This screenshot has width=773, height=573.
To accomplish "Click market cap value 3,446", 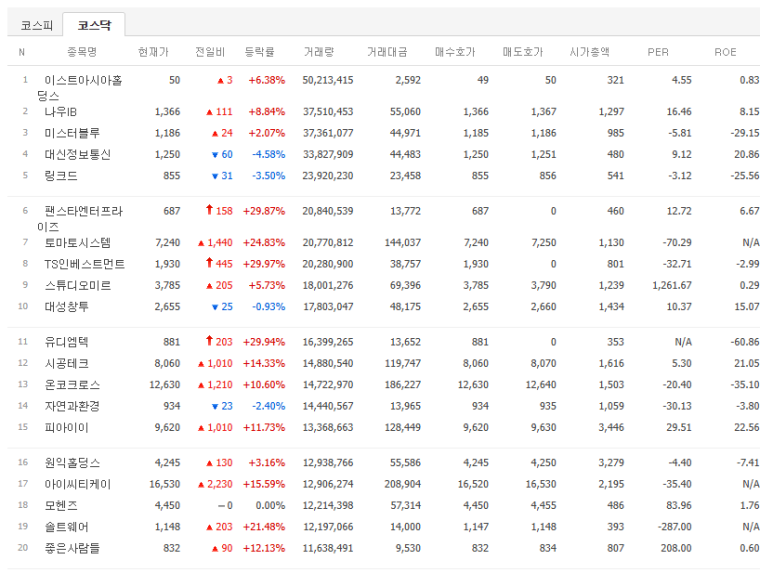I will (611, 428).
